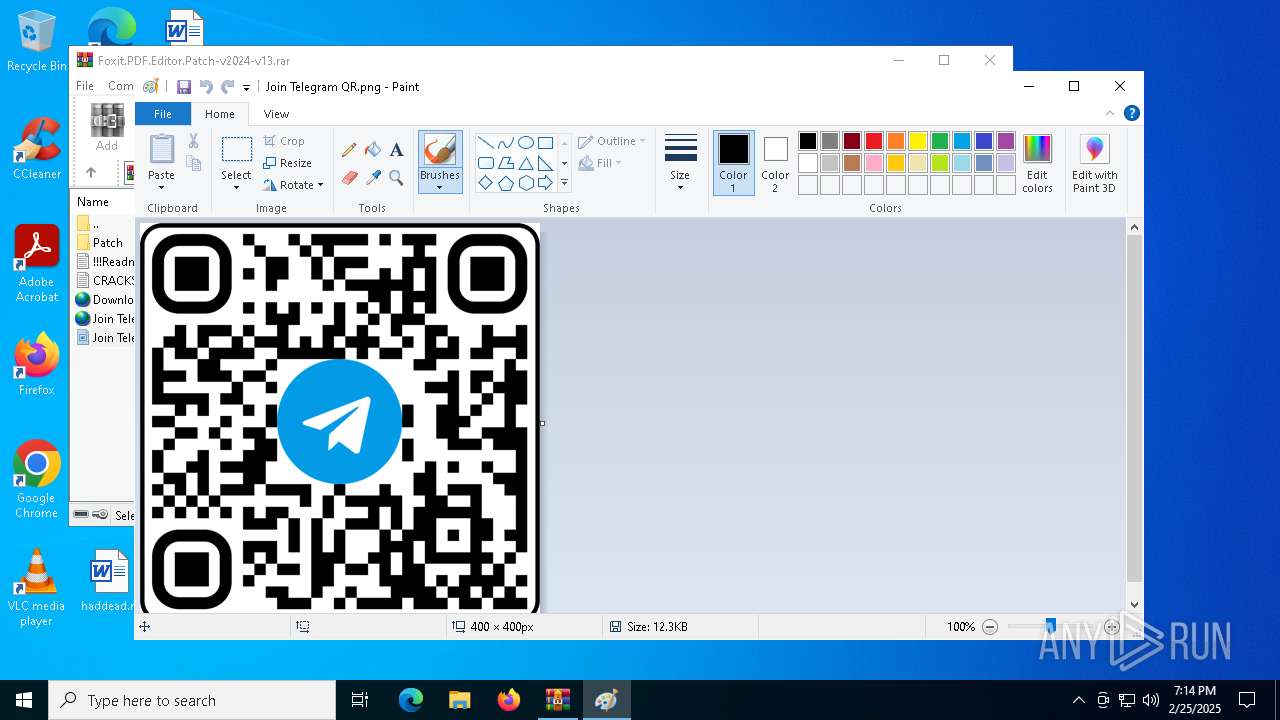This screenshot has width=1280, height=720.
Task: Select the Eraser tool
Action: (x=349, y=178)
